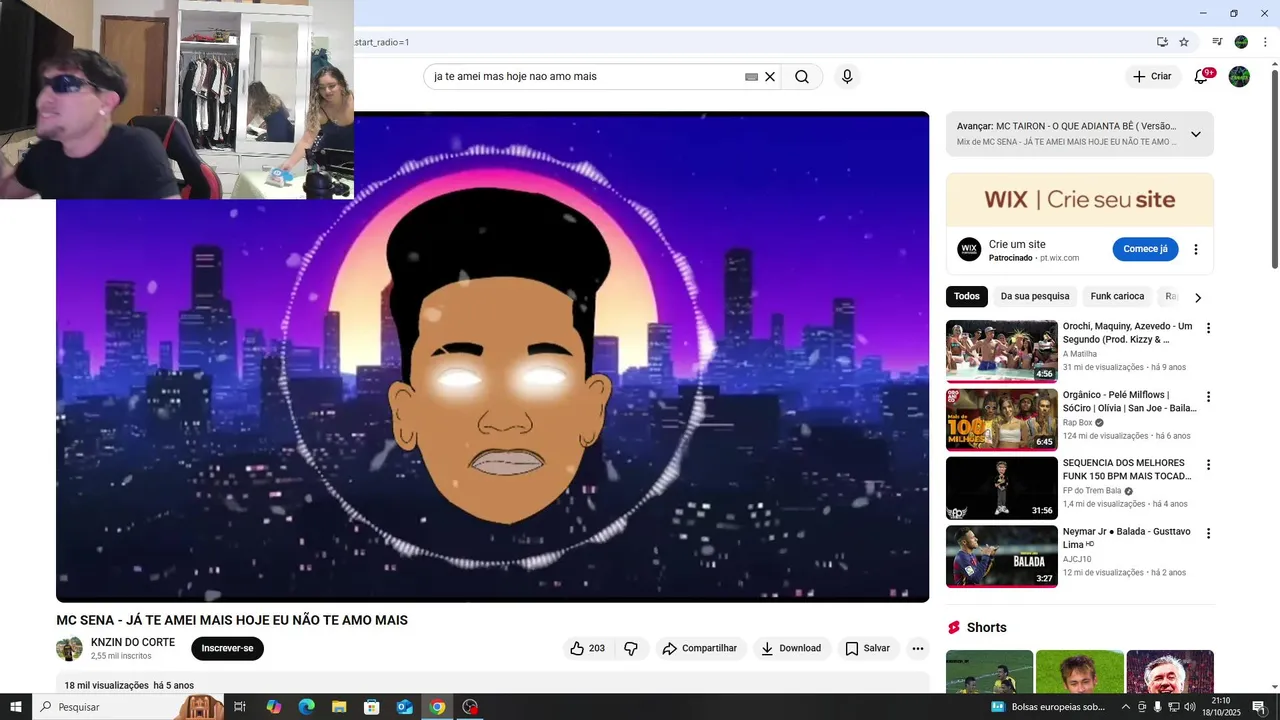This screenshot has height=720, width=1280.
Task: Open the SEQUENCIA DOS MELHORES FUNK thumbnail
Action: click(1001, 488)
